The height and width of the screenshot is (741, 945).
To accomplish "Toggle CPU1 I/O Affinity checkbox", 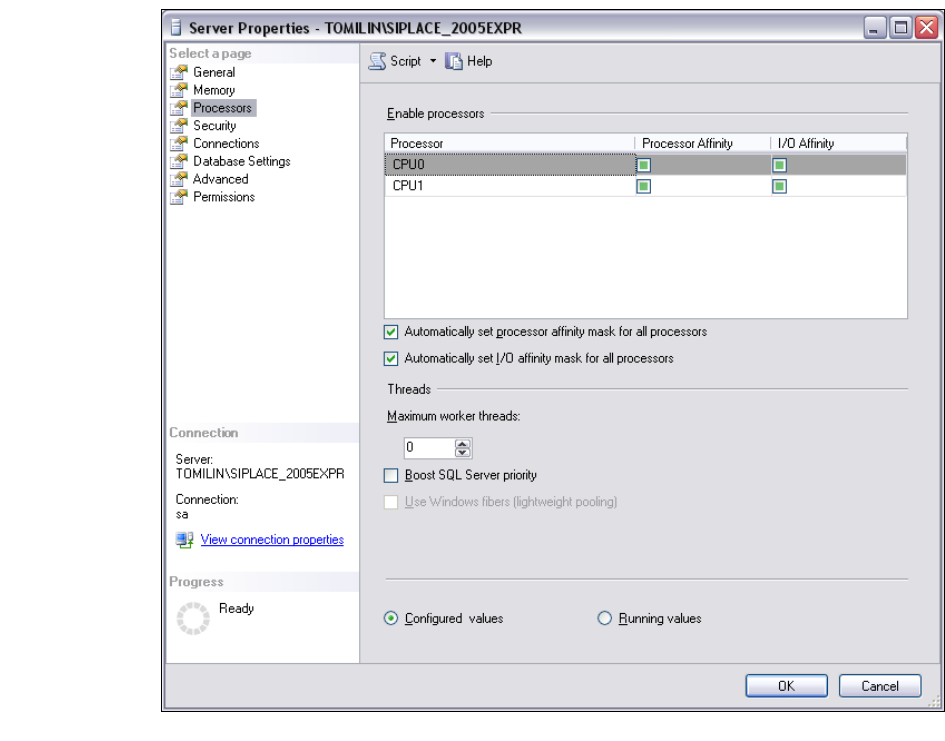I will point(779,186).
